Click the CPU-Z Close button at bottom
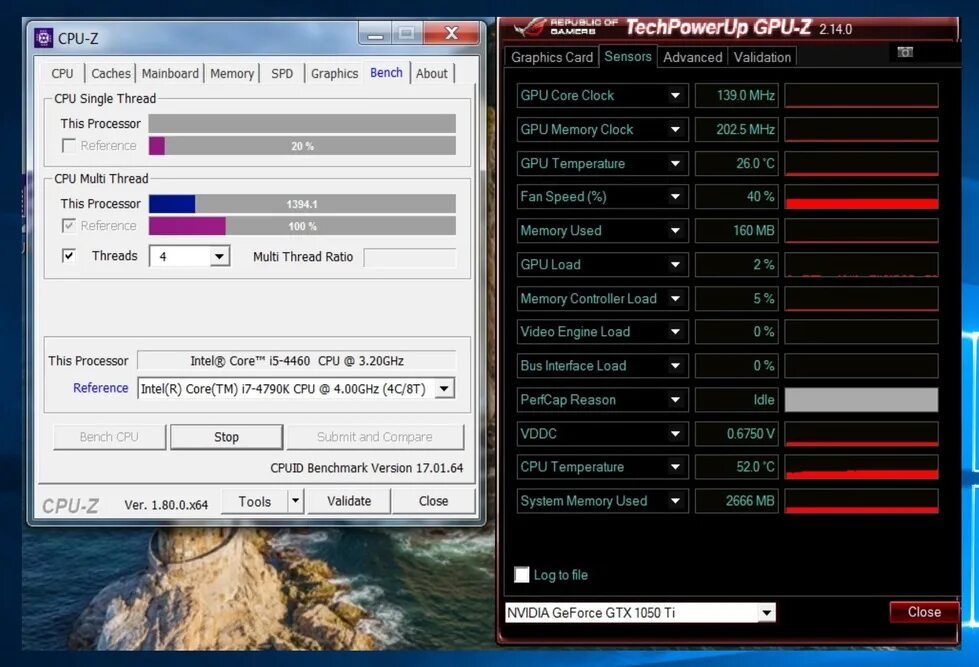The height and width of the screenshot is (667, 979). point(433,501)
